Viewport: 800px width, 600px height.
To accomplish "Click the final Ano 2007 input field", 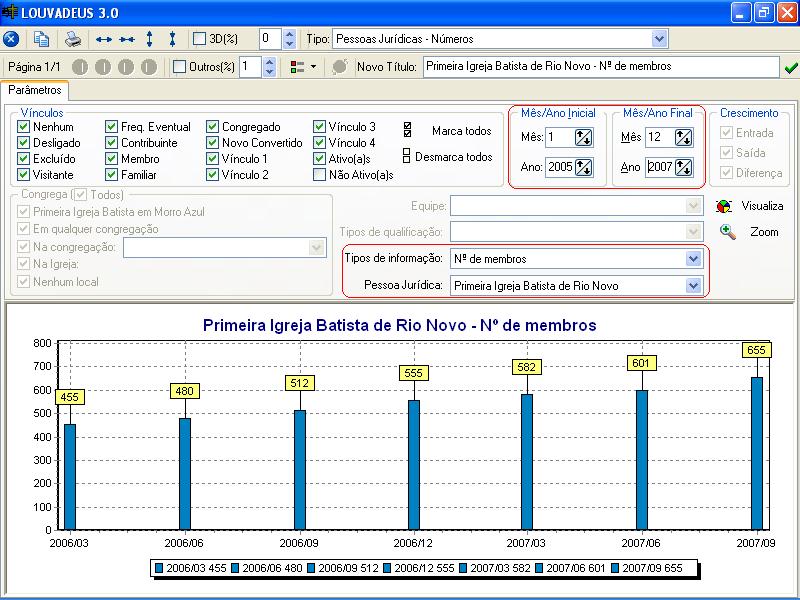I will (x=660, y=167).
